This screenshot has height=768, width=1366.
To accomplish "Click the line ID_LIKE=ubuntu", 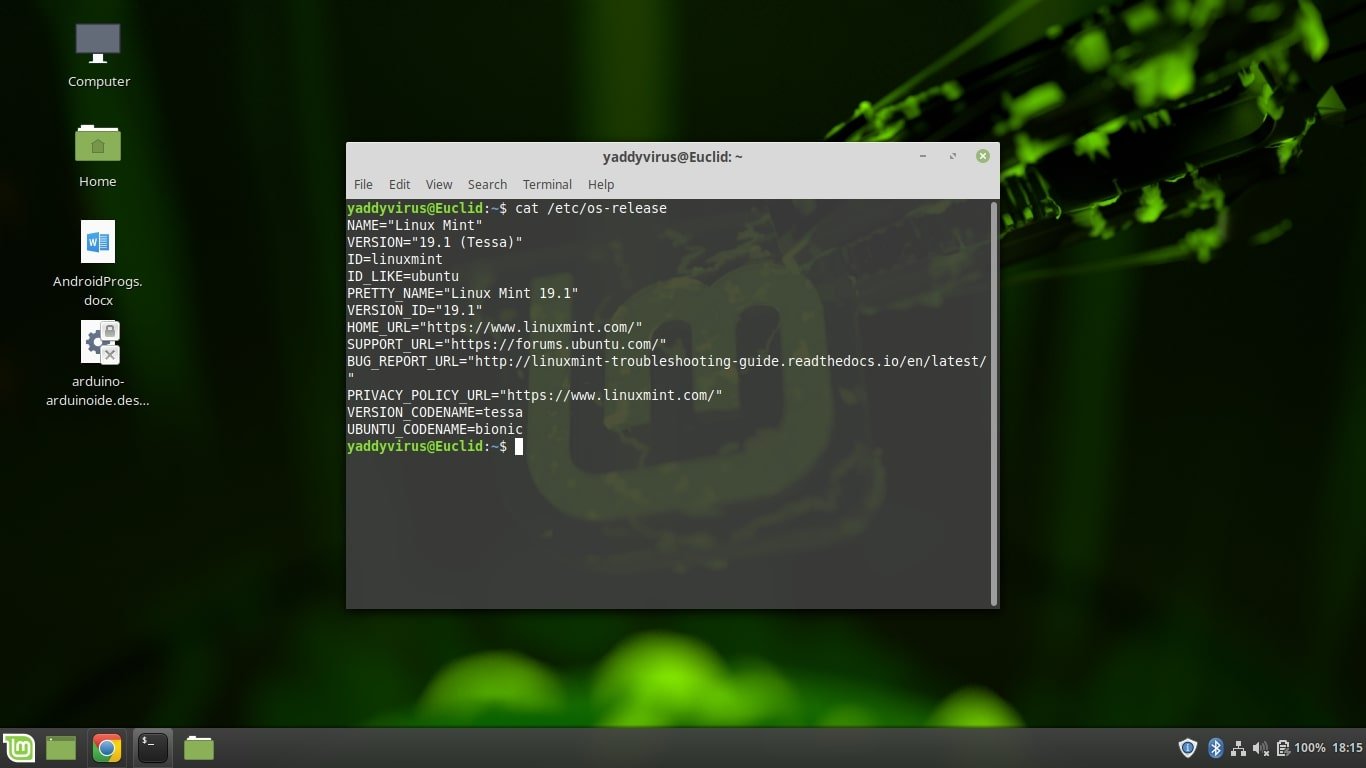I will click(403, 276).
